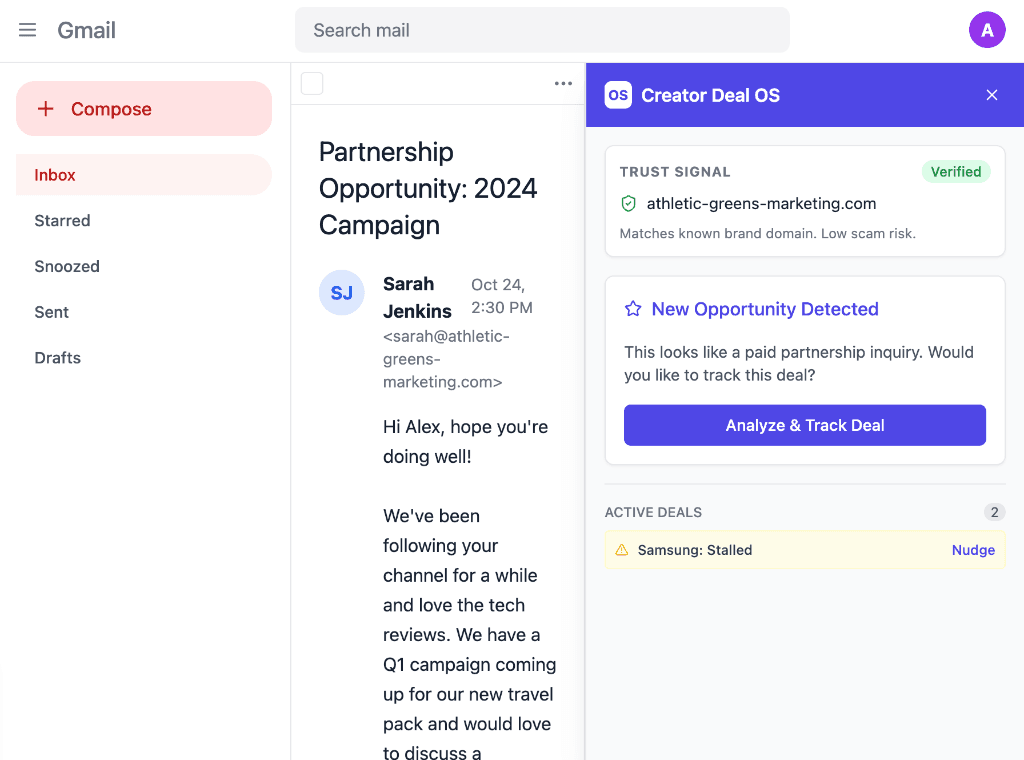Screen dimensions: 1024x760
Task: Click the verified shield icon next to the domain
Action: 629,203
